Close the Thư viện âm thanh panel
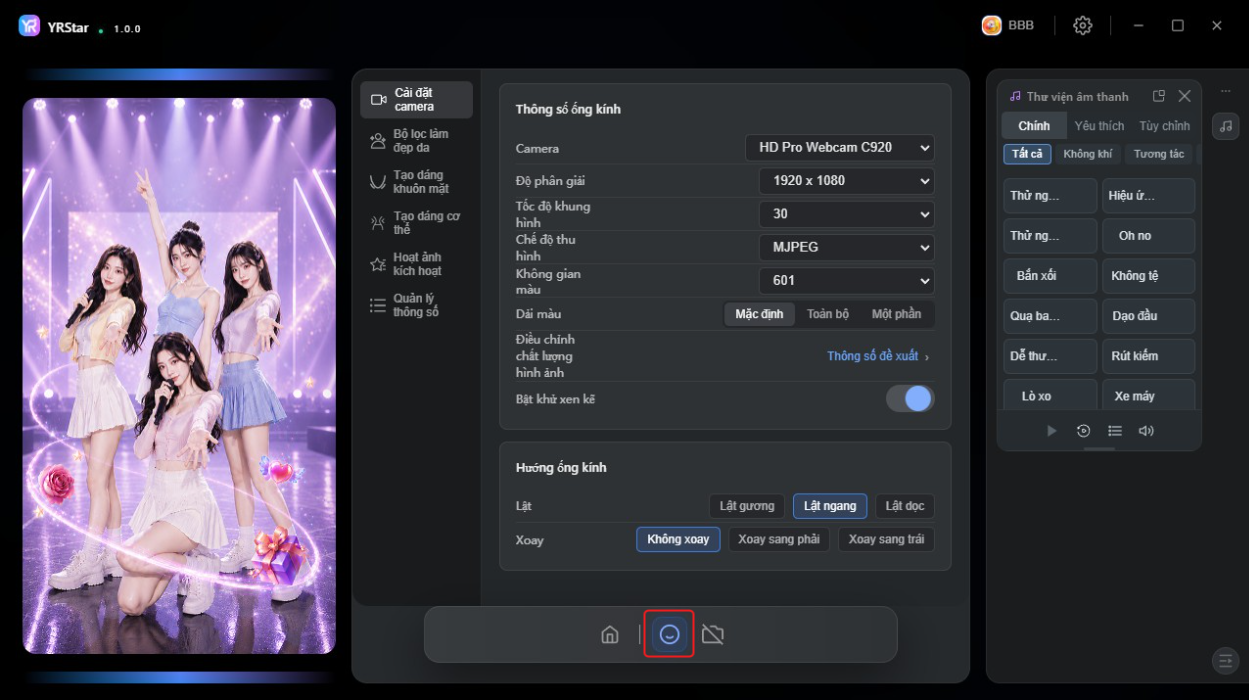The height and width of the screenshot is (700, 1249). 1184,96
